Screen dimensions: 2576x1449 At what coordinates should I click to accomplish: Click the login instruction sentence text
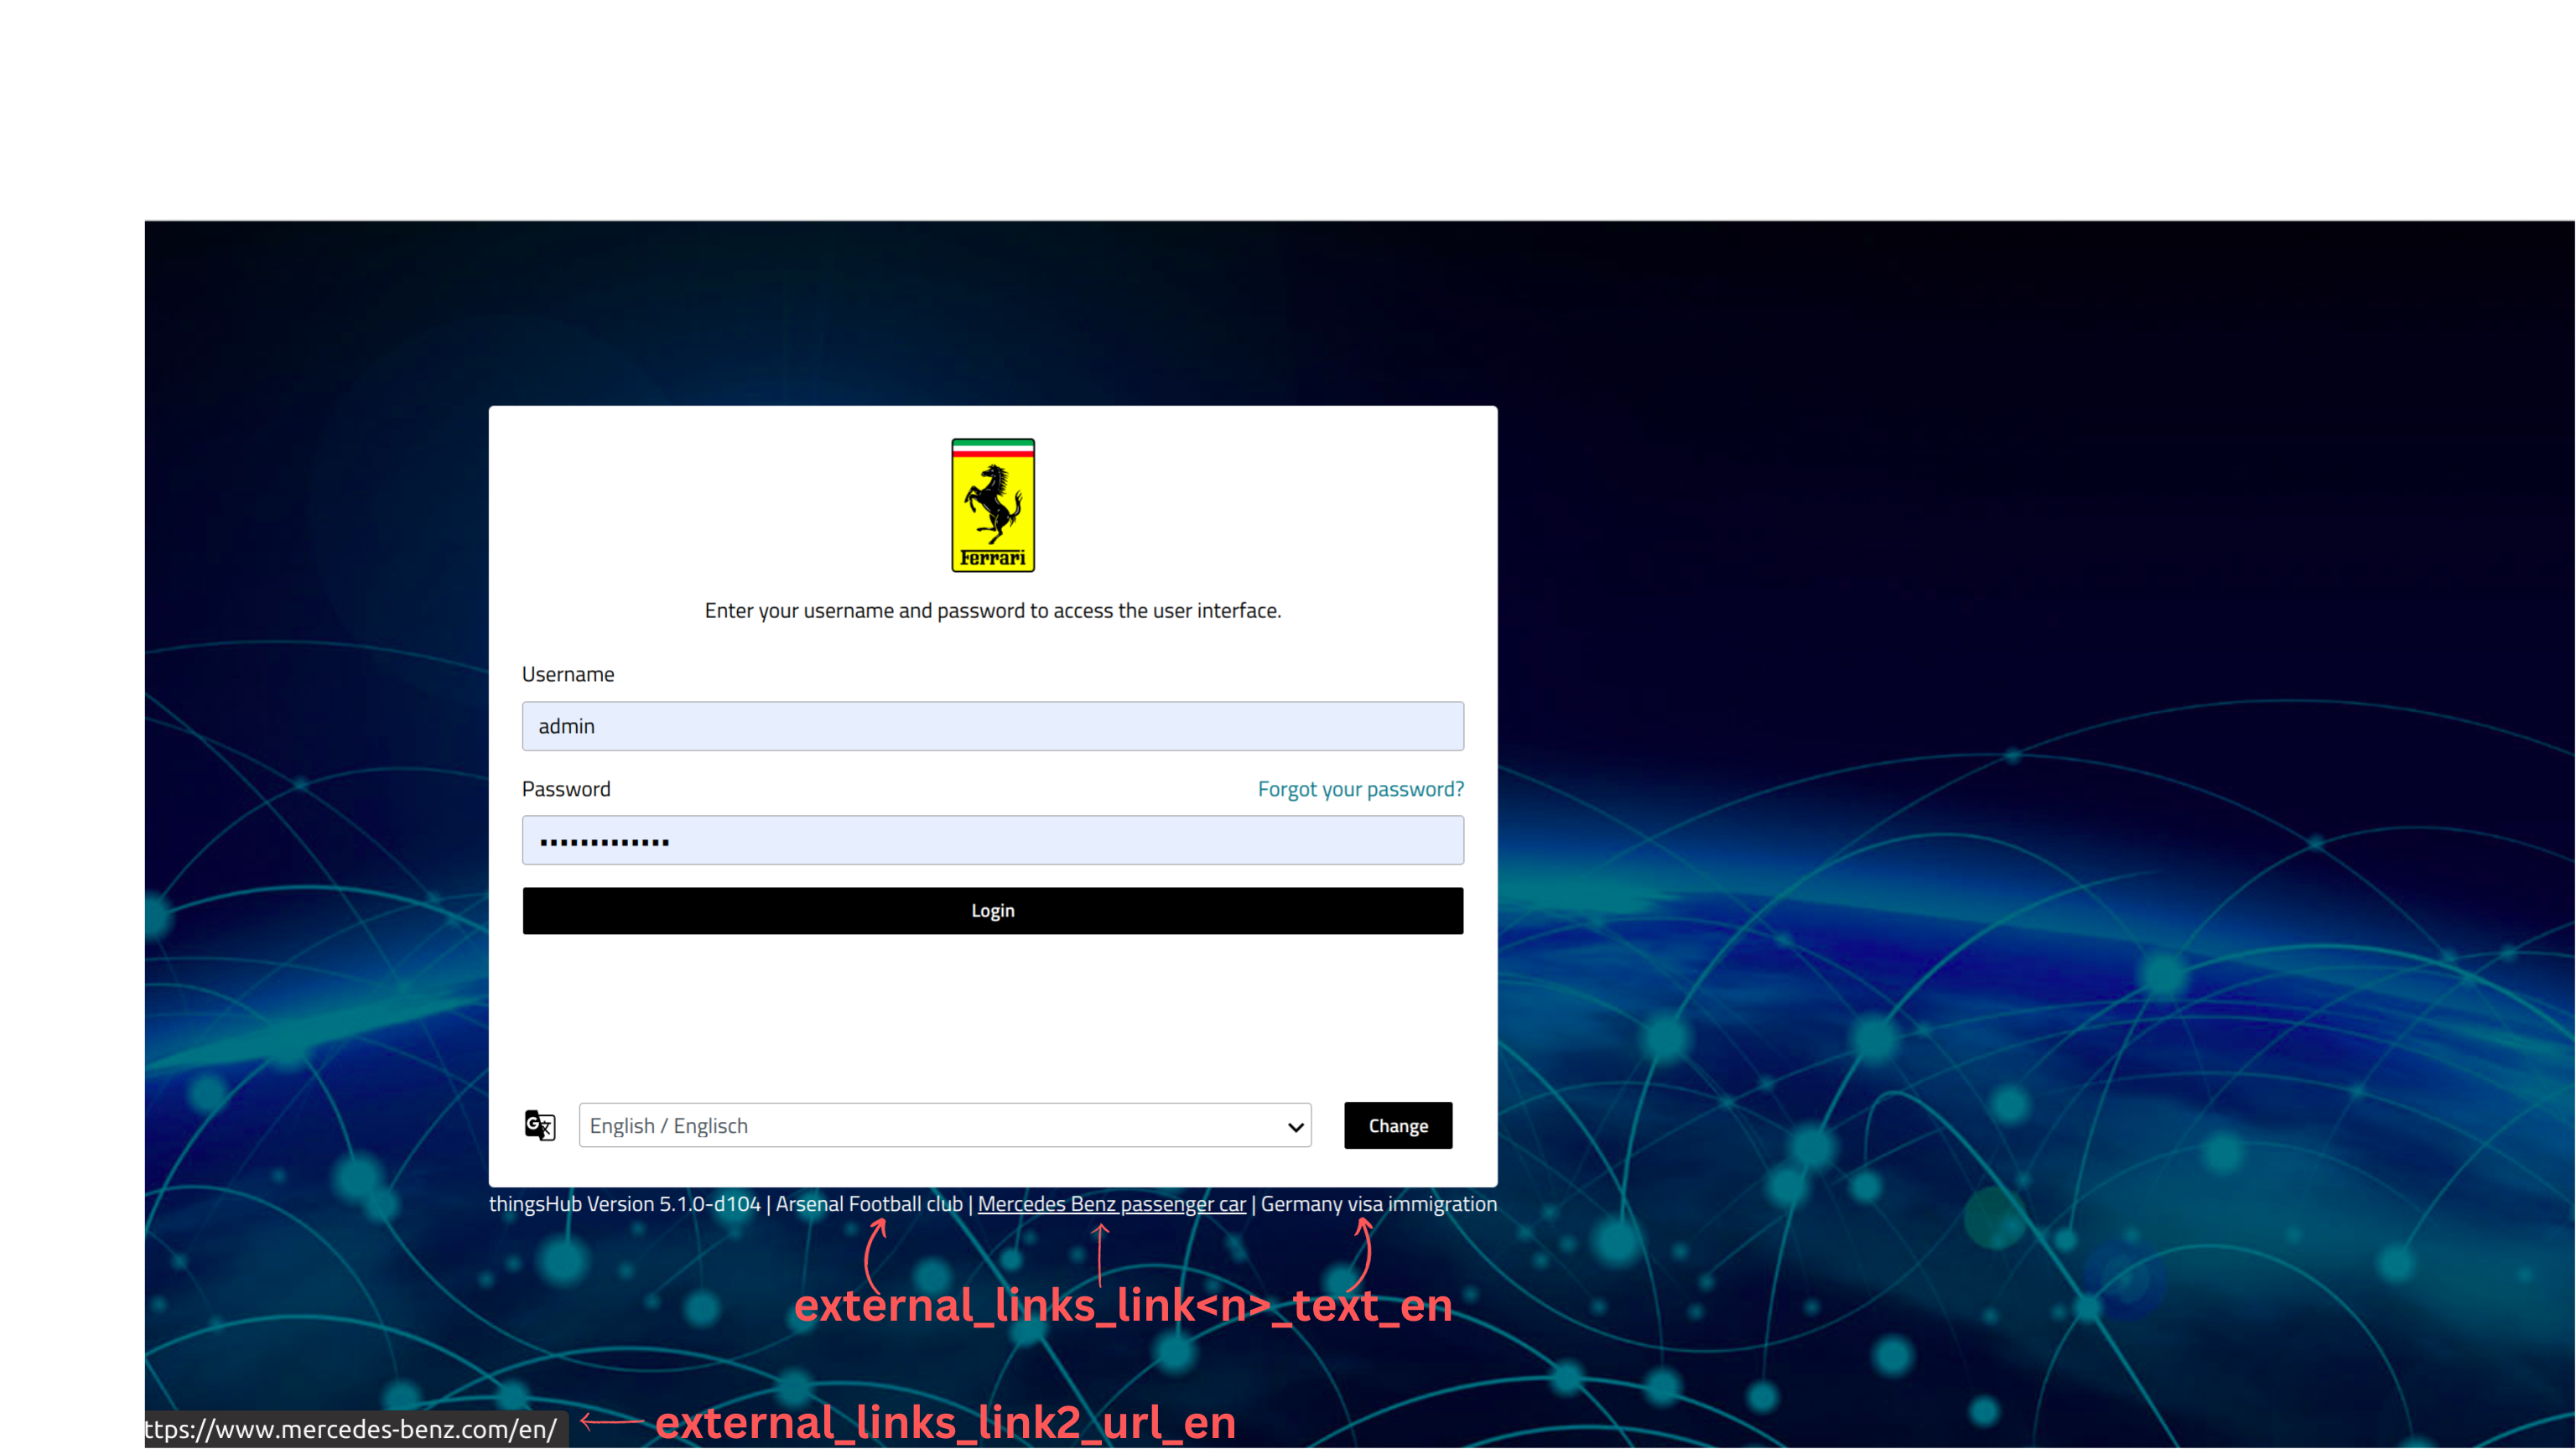[992, 610]
